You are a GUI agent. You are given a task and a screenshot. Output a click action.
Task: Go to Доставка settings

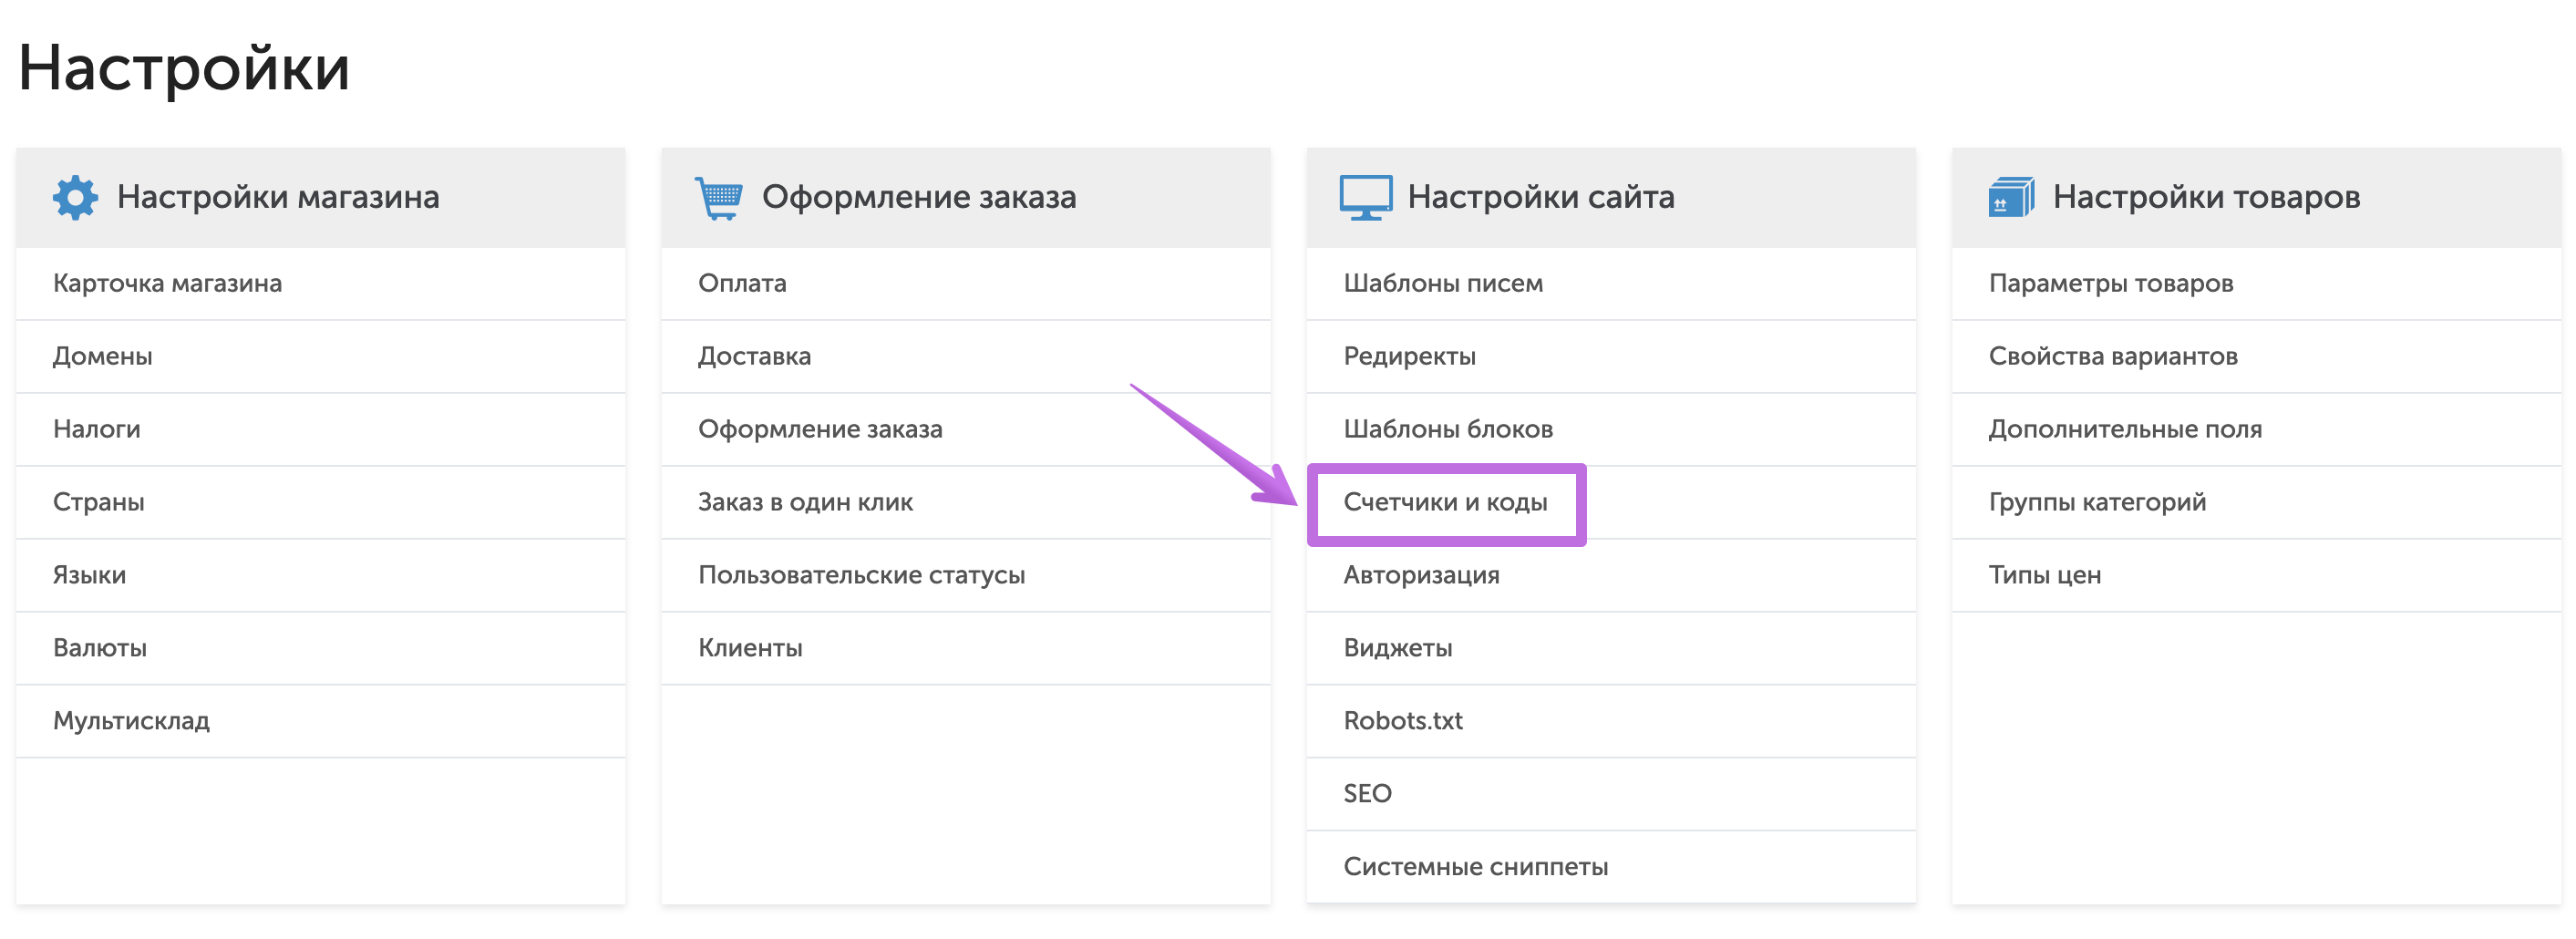[754, 356]
